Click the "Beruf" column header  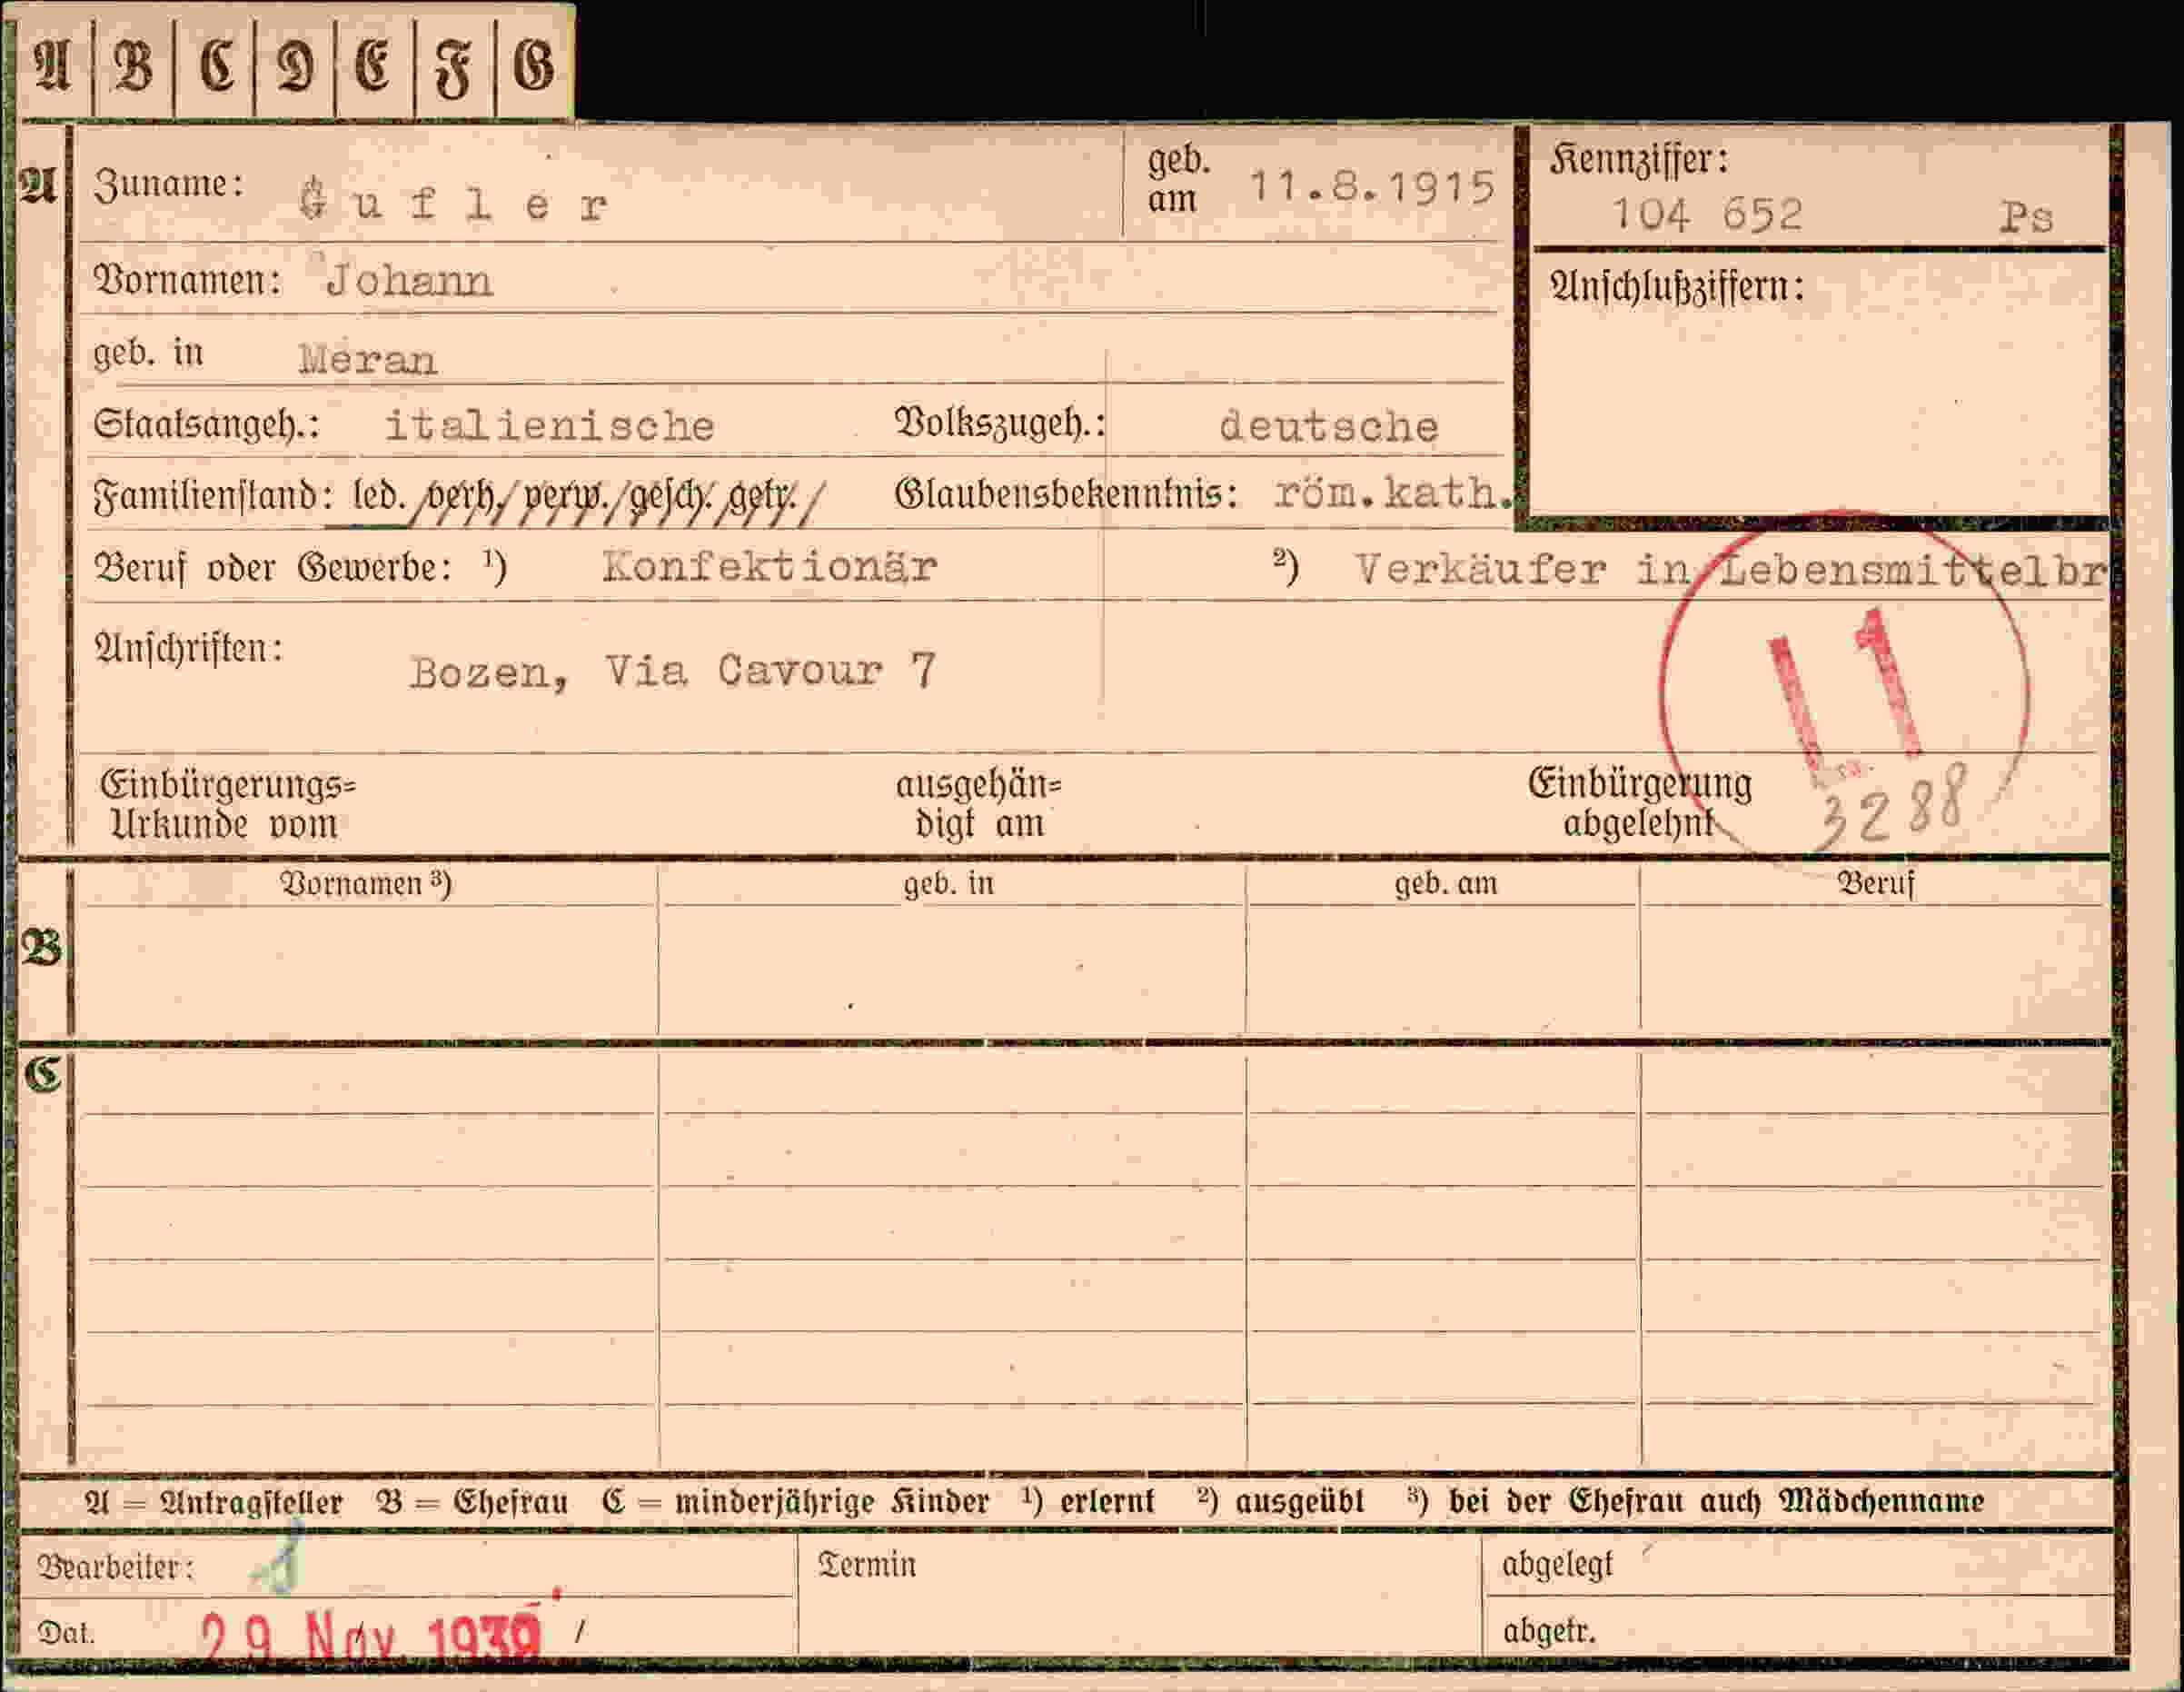pyautogui.click(x=1876, y=884)
